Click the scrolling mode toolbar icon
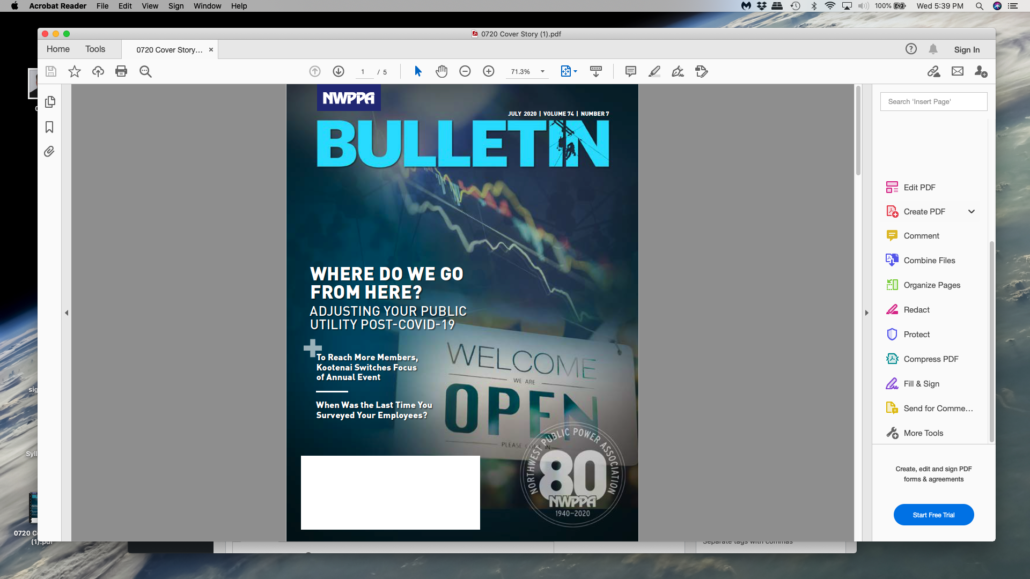 pyautogui.click(x=596, y=71)
